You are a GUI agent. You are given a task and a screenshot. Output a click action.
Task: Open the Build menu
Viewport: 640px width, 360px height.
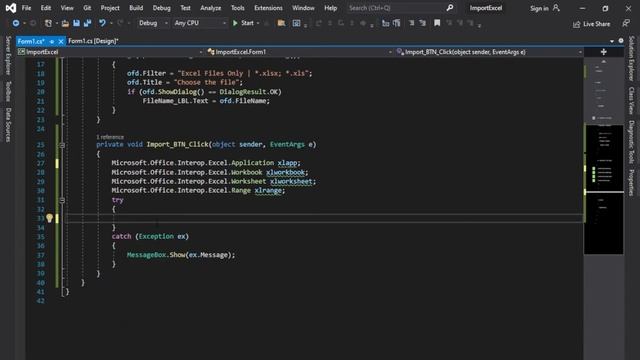click(136, 8)
